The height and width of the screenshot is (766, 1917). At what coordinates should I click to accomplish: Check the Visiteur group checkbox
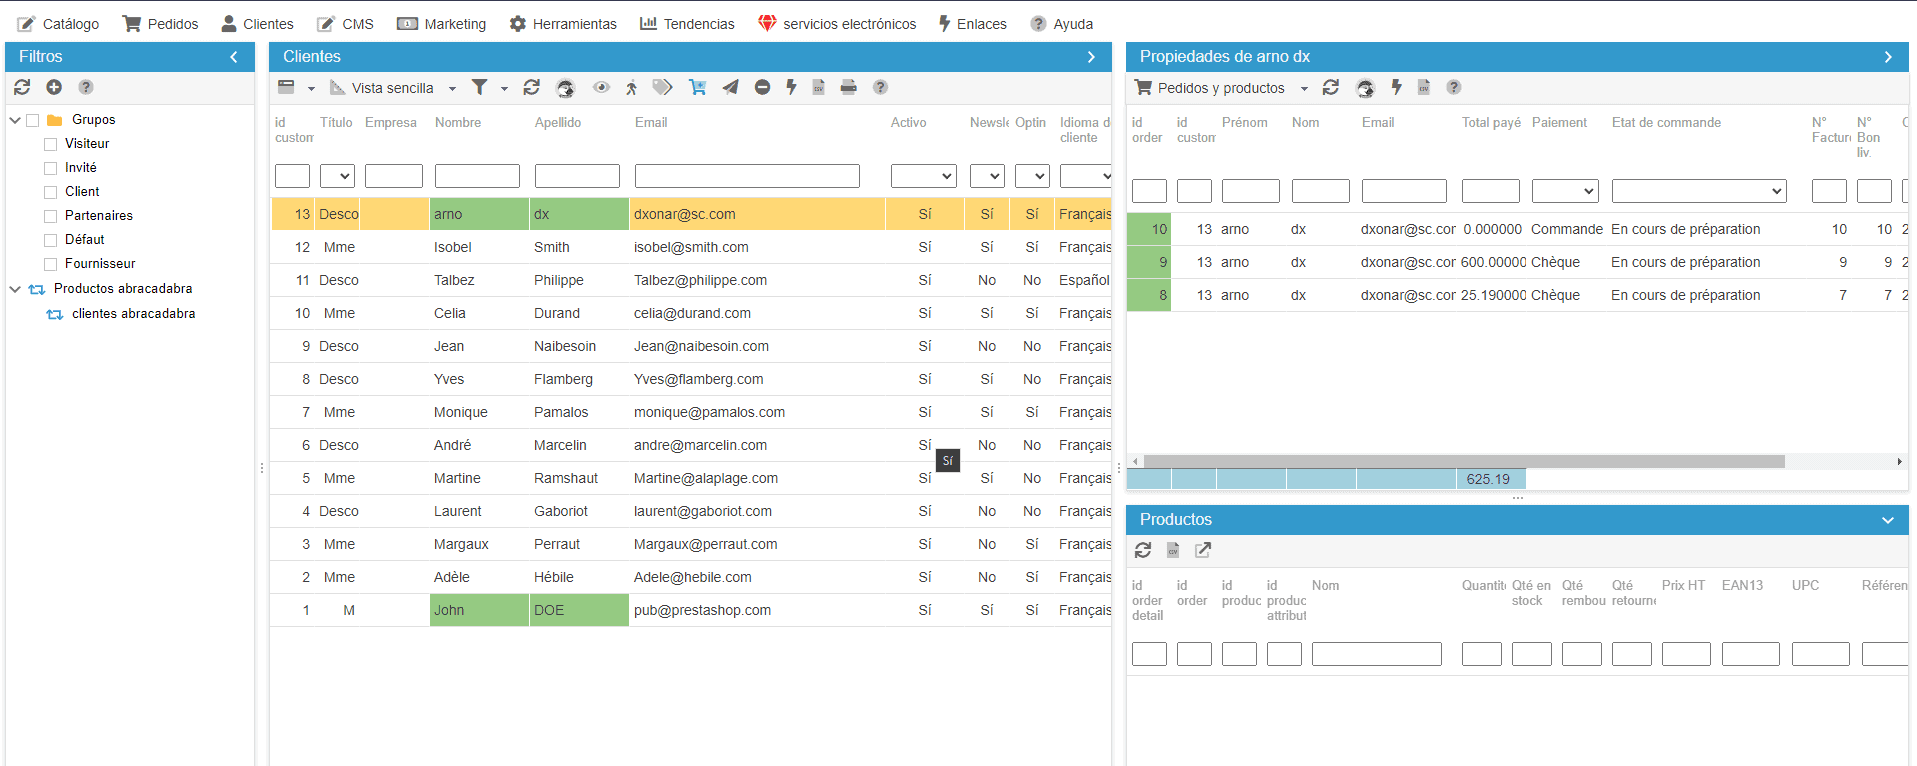pos(50,144)
